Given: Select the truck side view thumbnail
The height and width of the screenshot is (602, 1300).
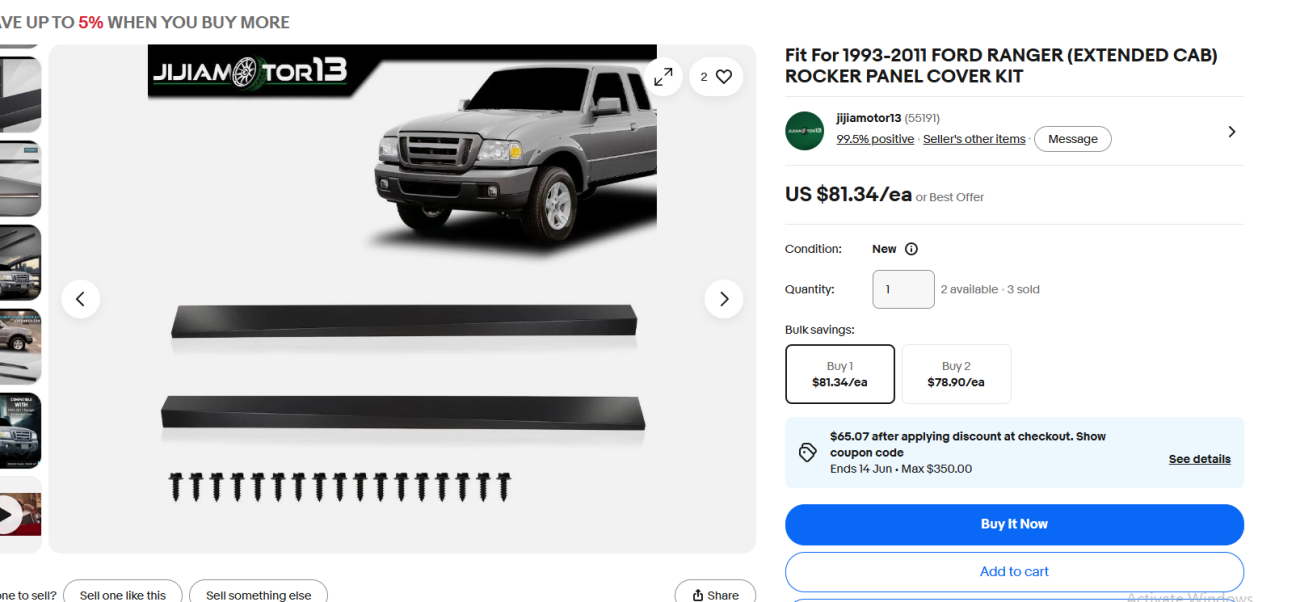Looking at the screenshot, I should [18, 346].
